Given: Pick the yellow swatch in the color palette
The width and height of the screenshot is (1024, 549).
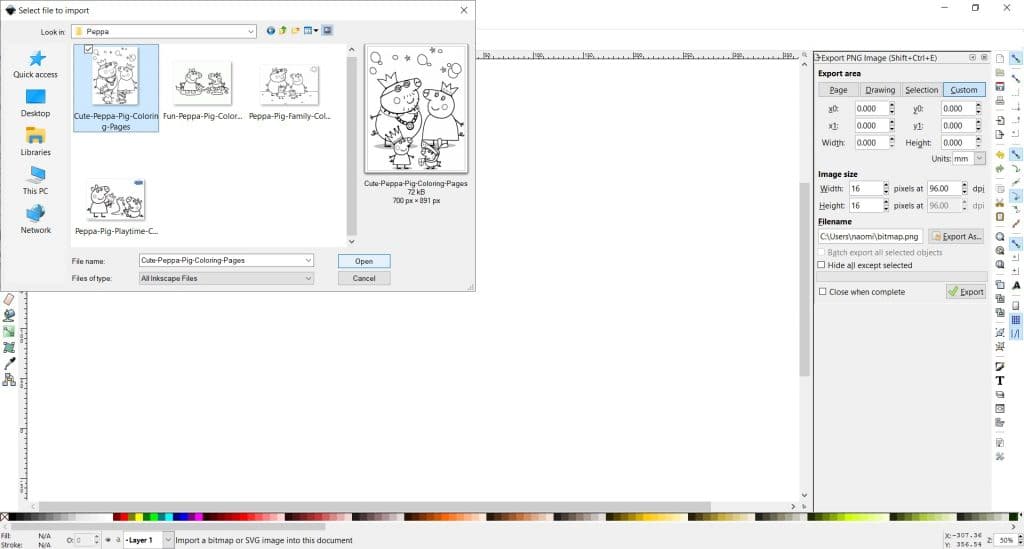Looking at the screenshot, I should pyautogui.click(x=138, y=516).
